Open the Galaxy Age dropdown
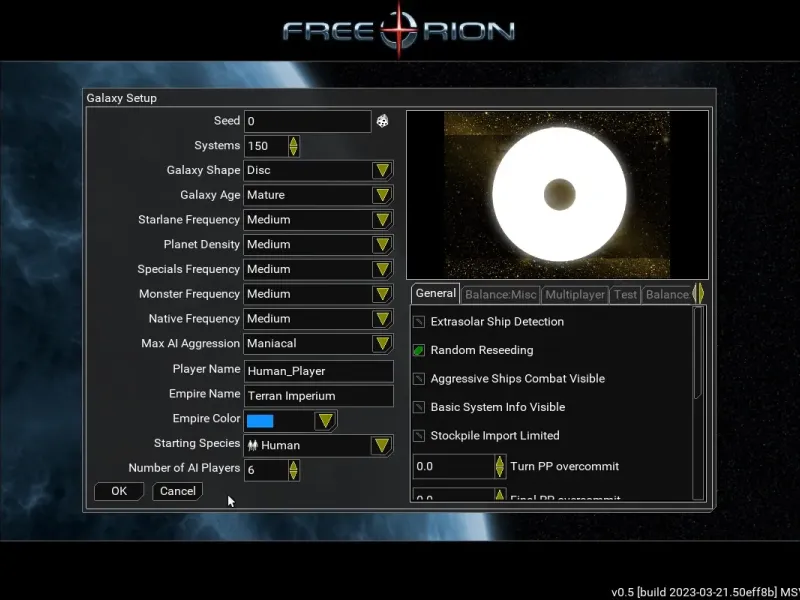The width and height of the screenshot is (800, 600). tap(382, 195)
